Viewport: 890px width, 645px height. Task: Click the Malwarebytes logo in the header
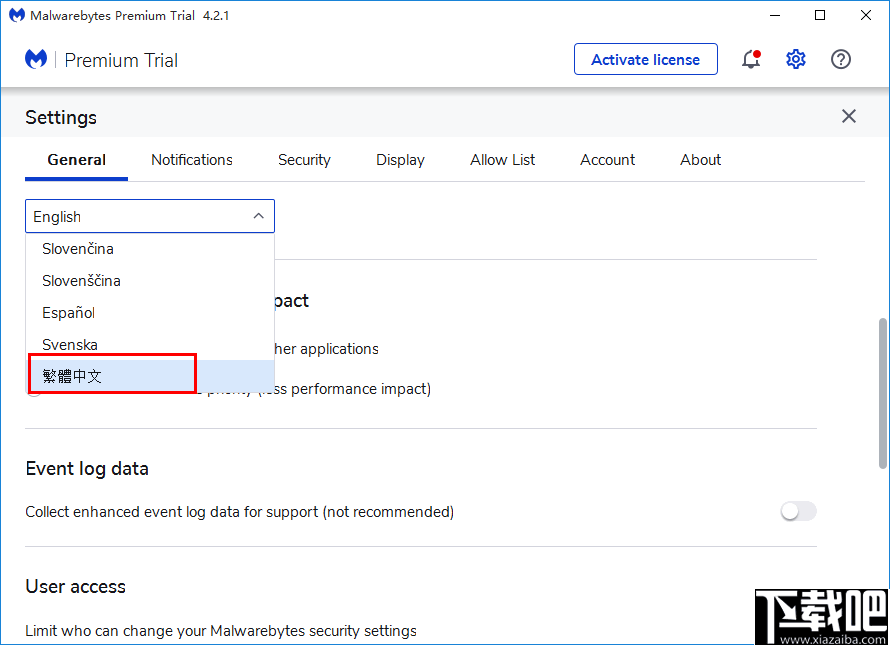[36, 59]
